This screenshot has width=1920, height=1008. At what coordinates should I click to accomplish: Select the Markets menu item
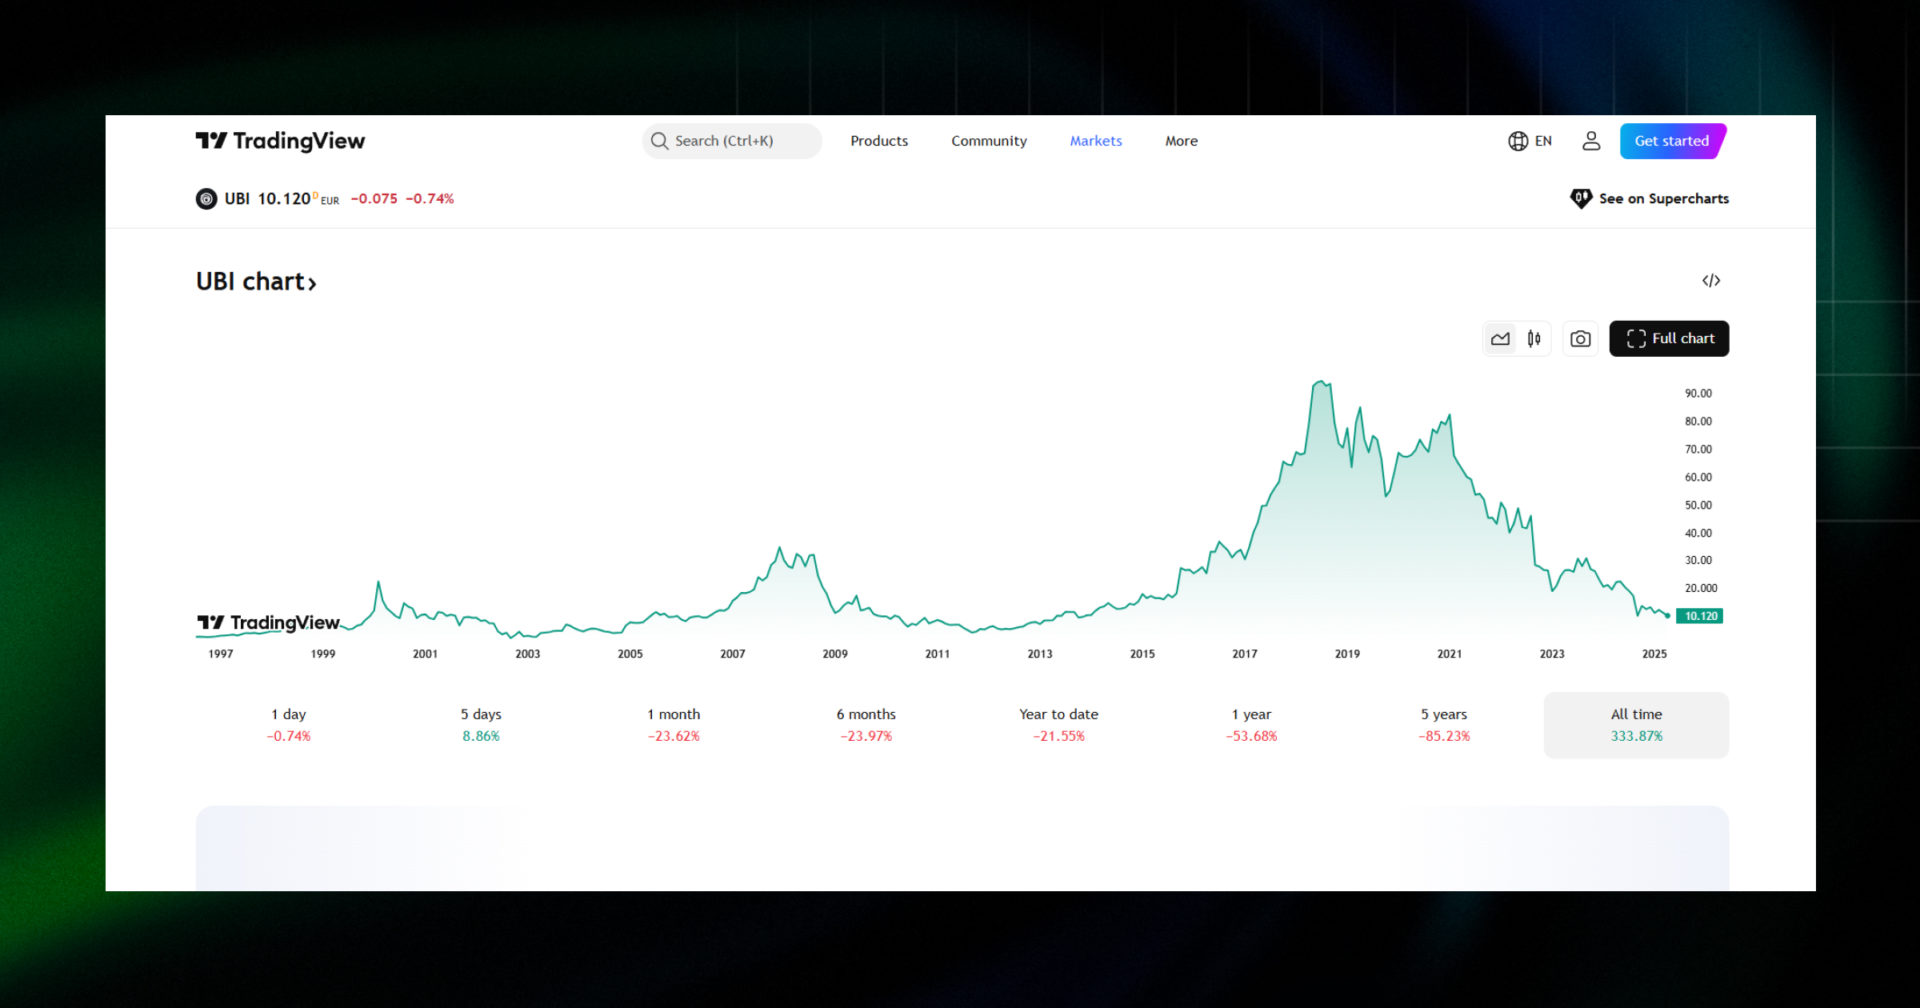[1095, 141]
